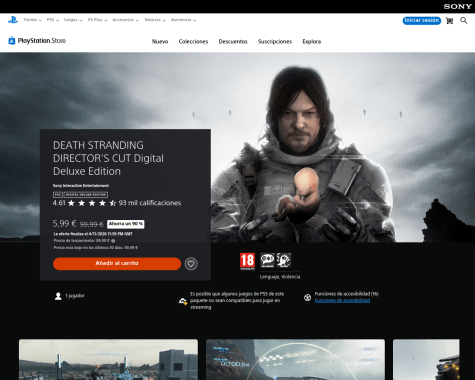Click the Sony logo

tap(457, 6)
